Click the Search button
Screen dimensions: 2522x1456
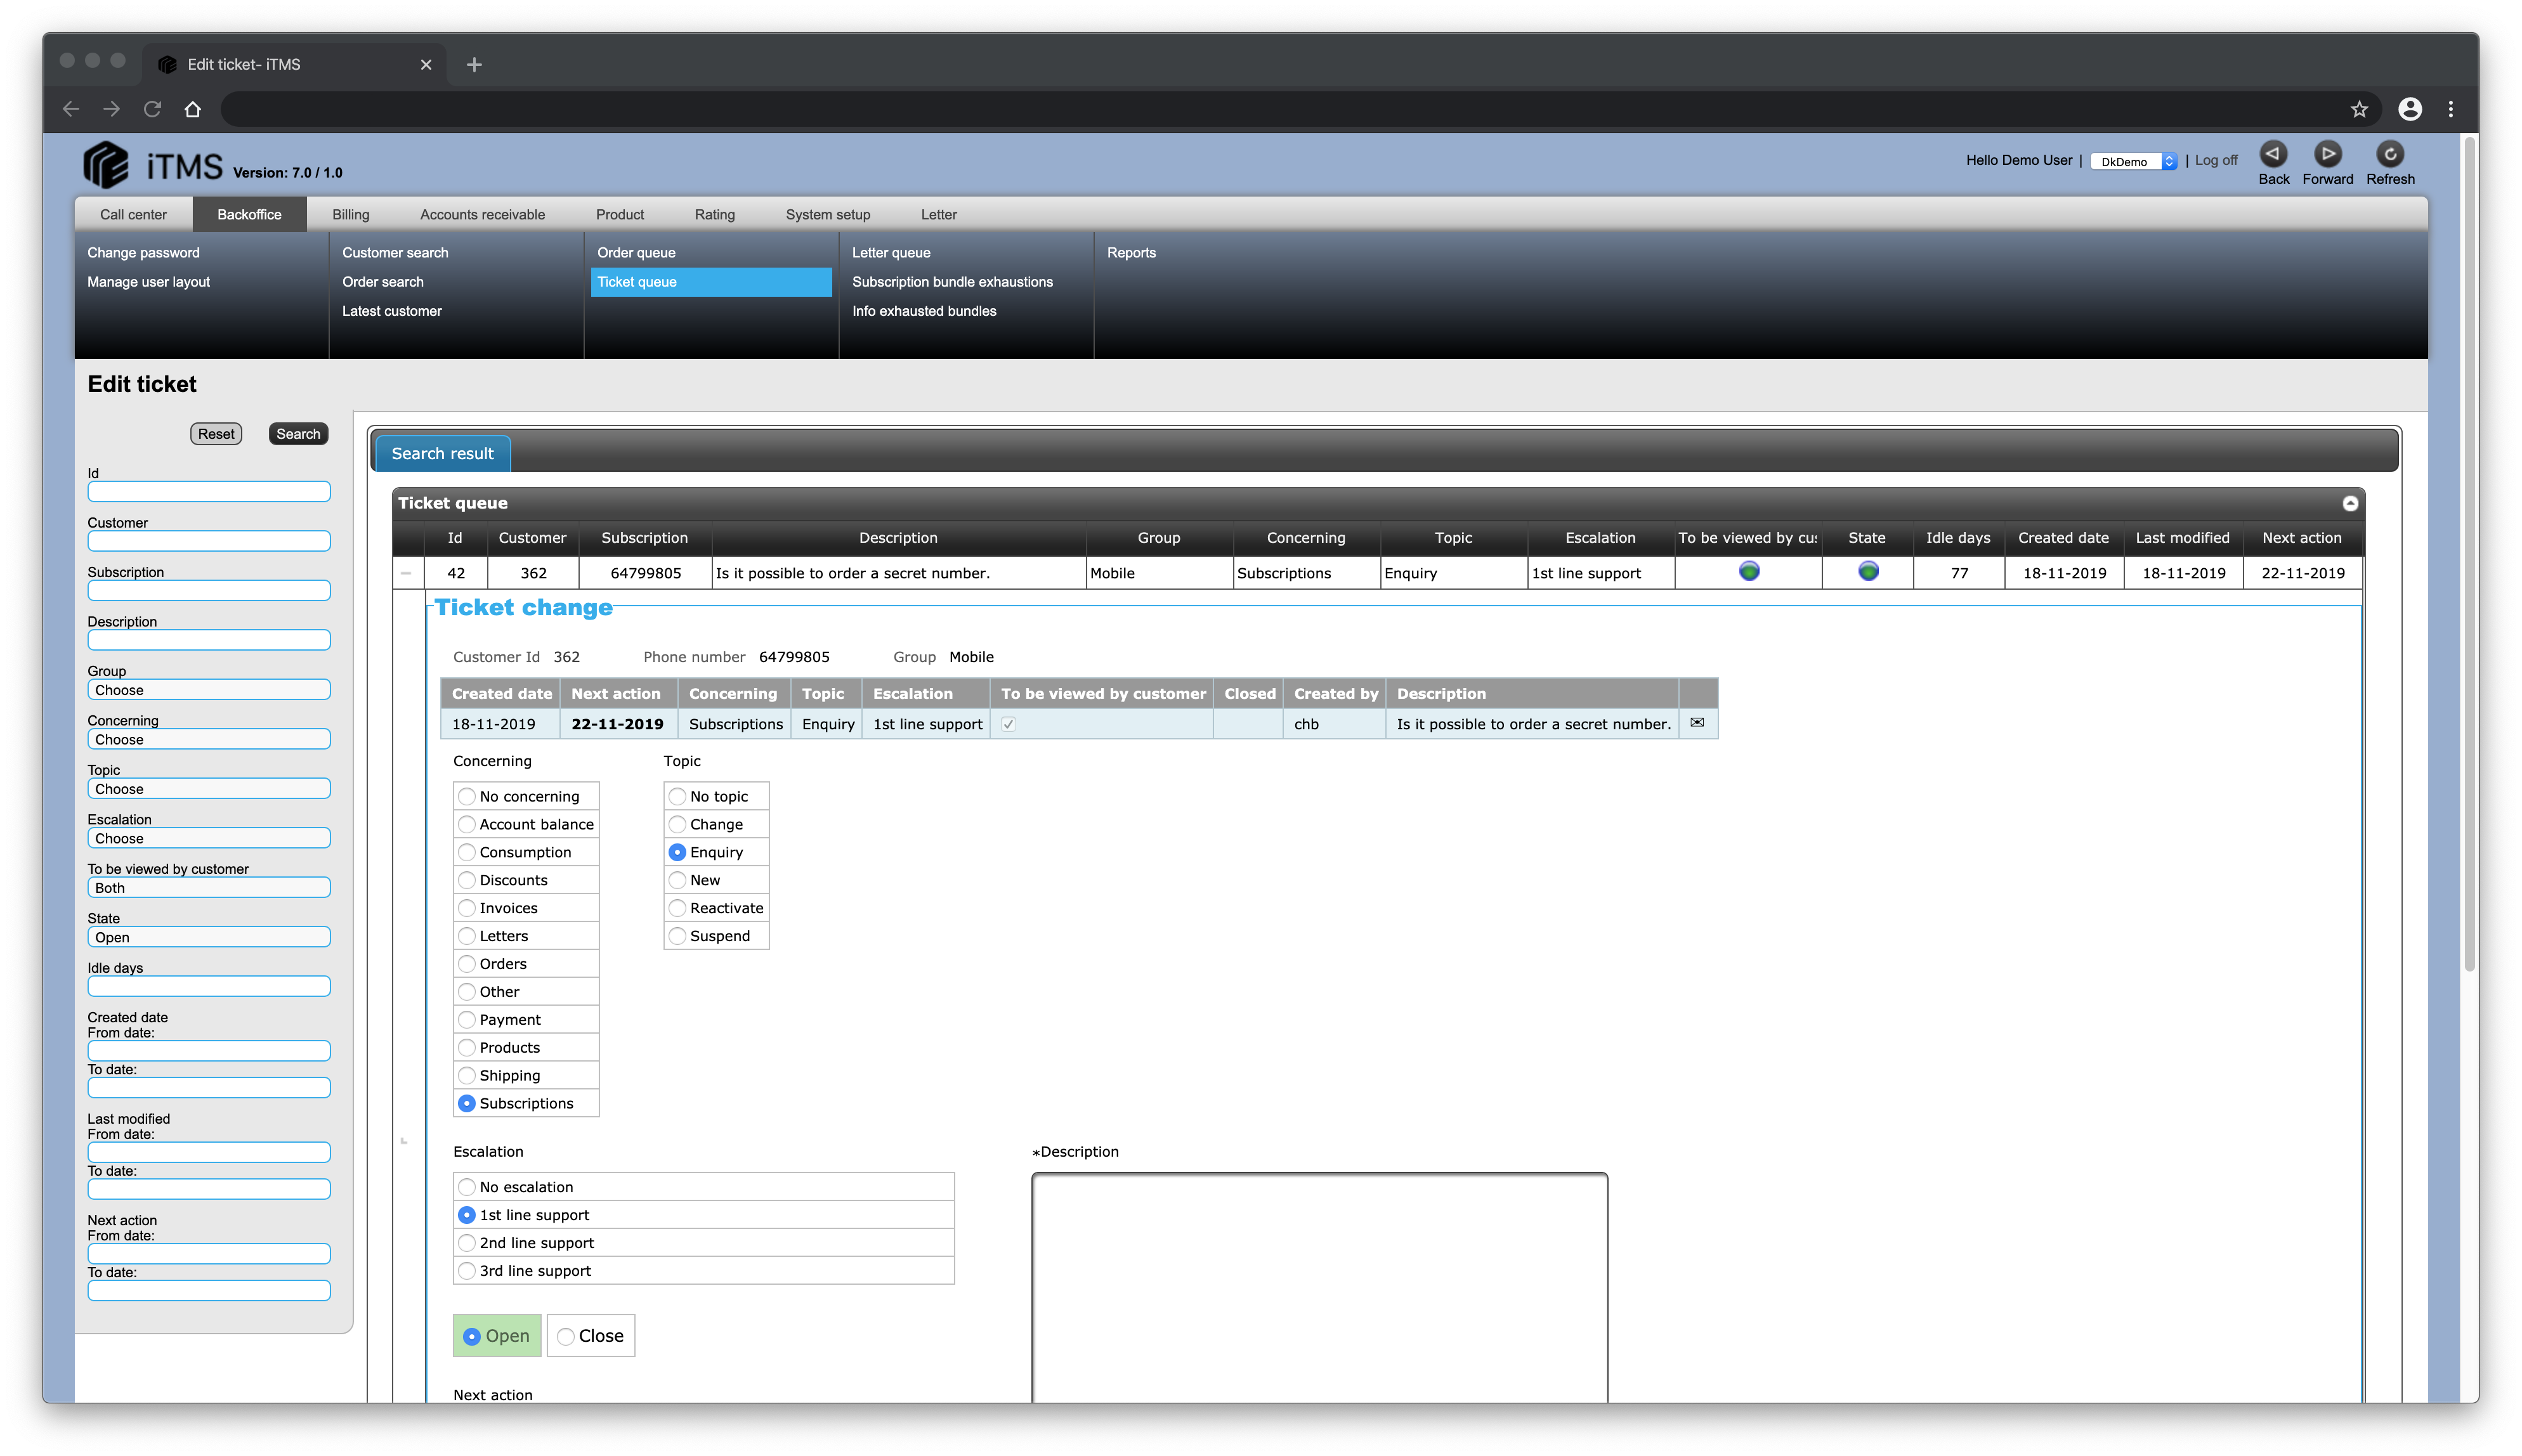pyautogui.click(x=298, y=434)
